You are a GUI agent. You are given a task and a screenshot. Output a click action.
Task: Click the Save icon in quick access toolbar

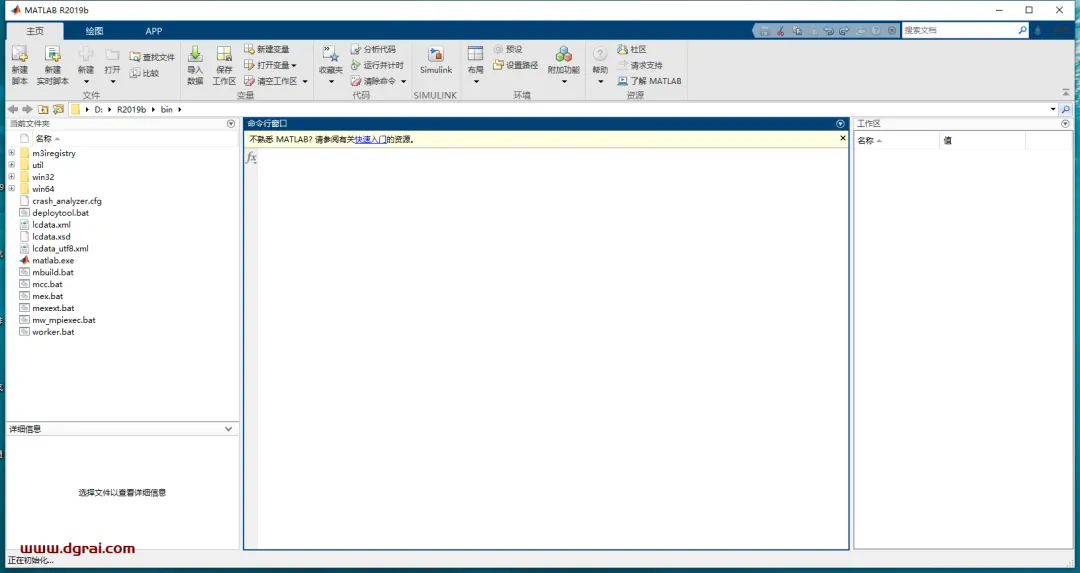point(765,31)
